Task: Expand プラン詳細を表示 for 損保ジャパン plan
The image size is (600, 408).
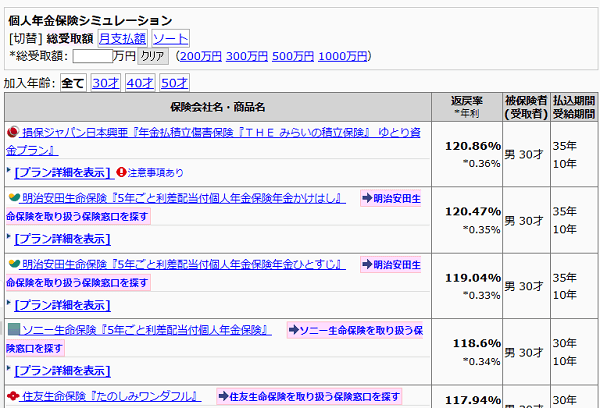Action: click(x=64, y=173)
